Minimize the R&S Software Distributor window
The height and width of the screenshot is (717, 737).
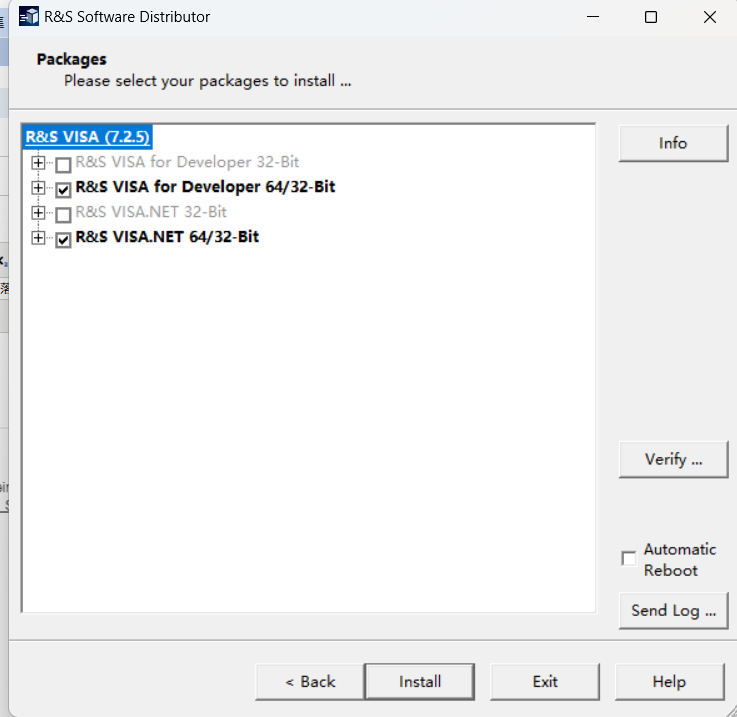(x=593, y=17)
